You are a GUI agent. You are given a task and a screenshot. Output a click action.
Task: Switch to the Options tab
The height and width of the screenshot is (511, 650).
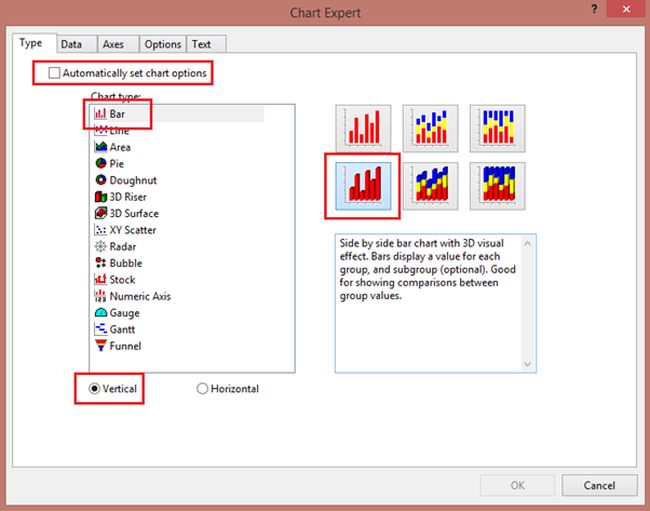(162, 44)
